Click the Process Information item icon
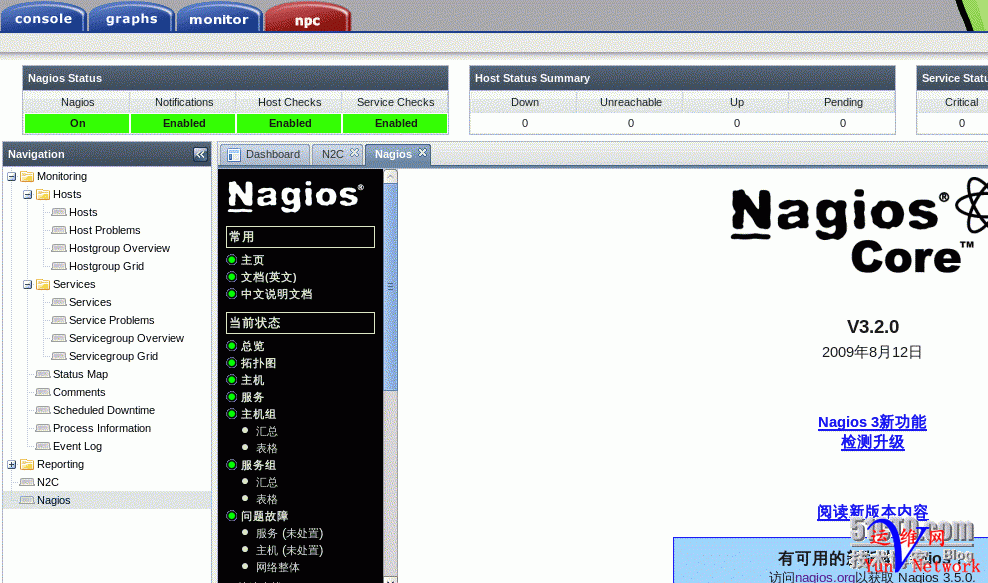Viewport: 988px width, 583px height. 43,428
